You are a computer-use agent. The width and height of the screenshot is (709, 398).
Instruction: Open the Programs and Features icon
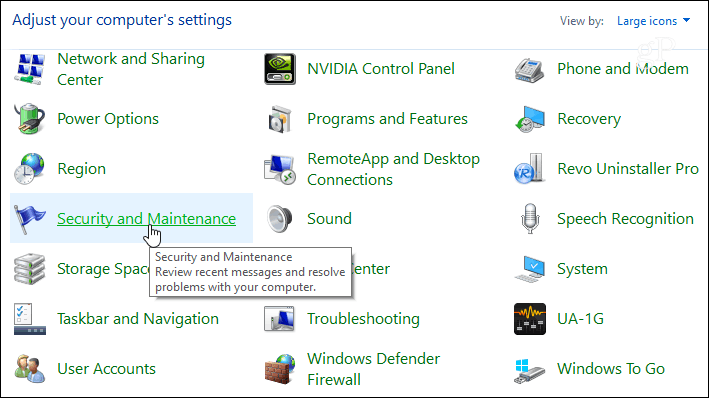tap(280, 119)
